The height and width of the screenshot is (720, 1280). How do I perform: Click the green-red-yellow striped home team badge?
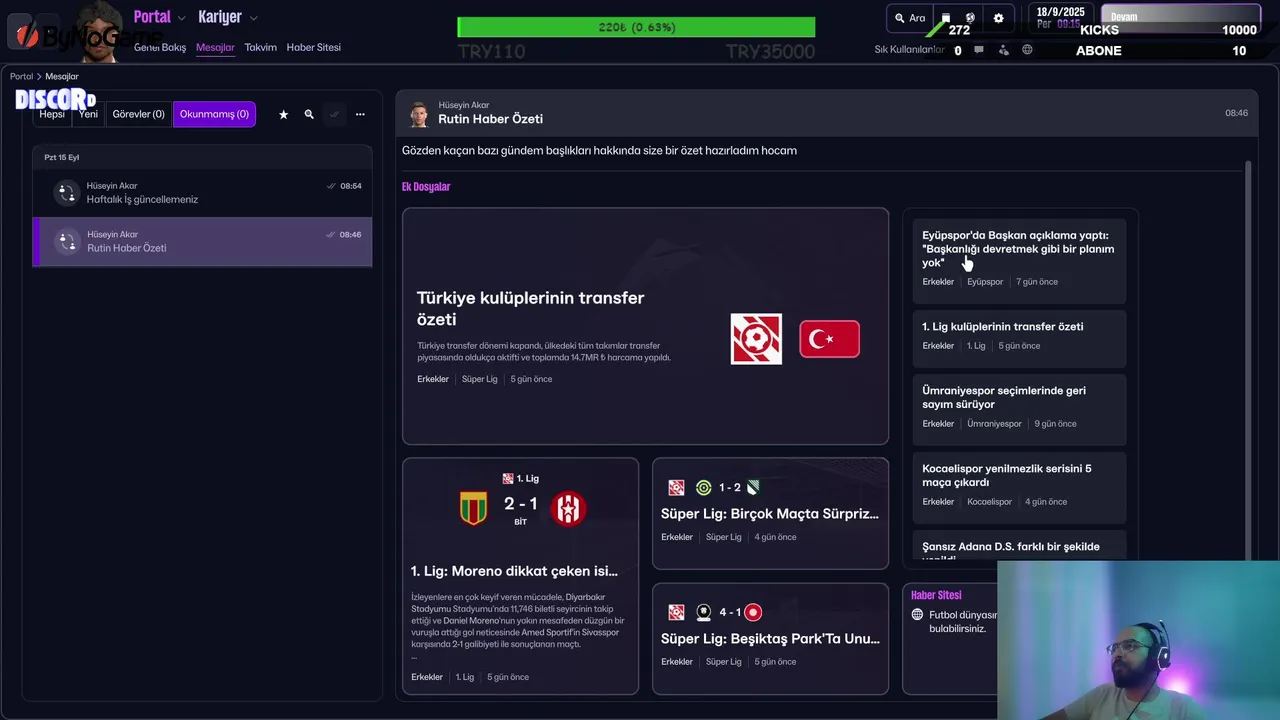(473, 509)
